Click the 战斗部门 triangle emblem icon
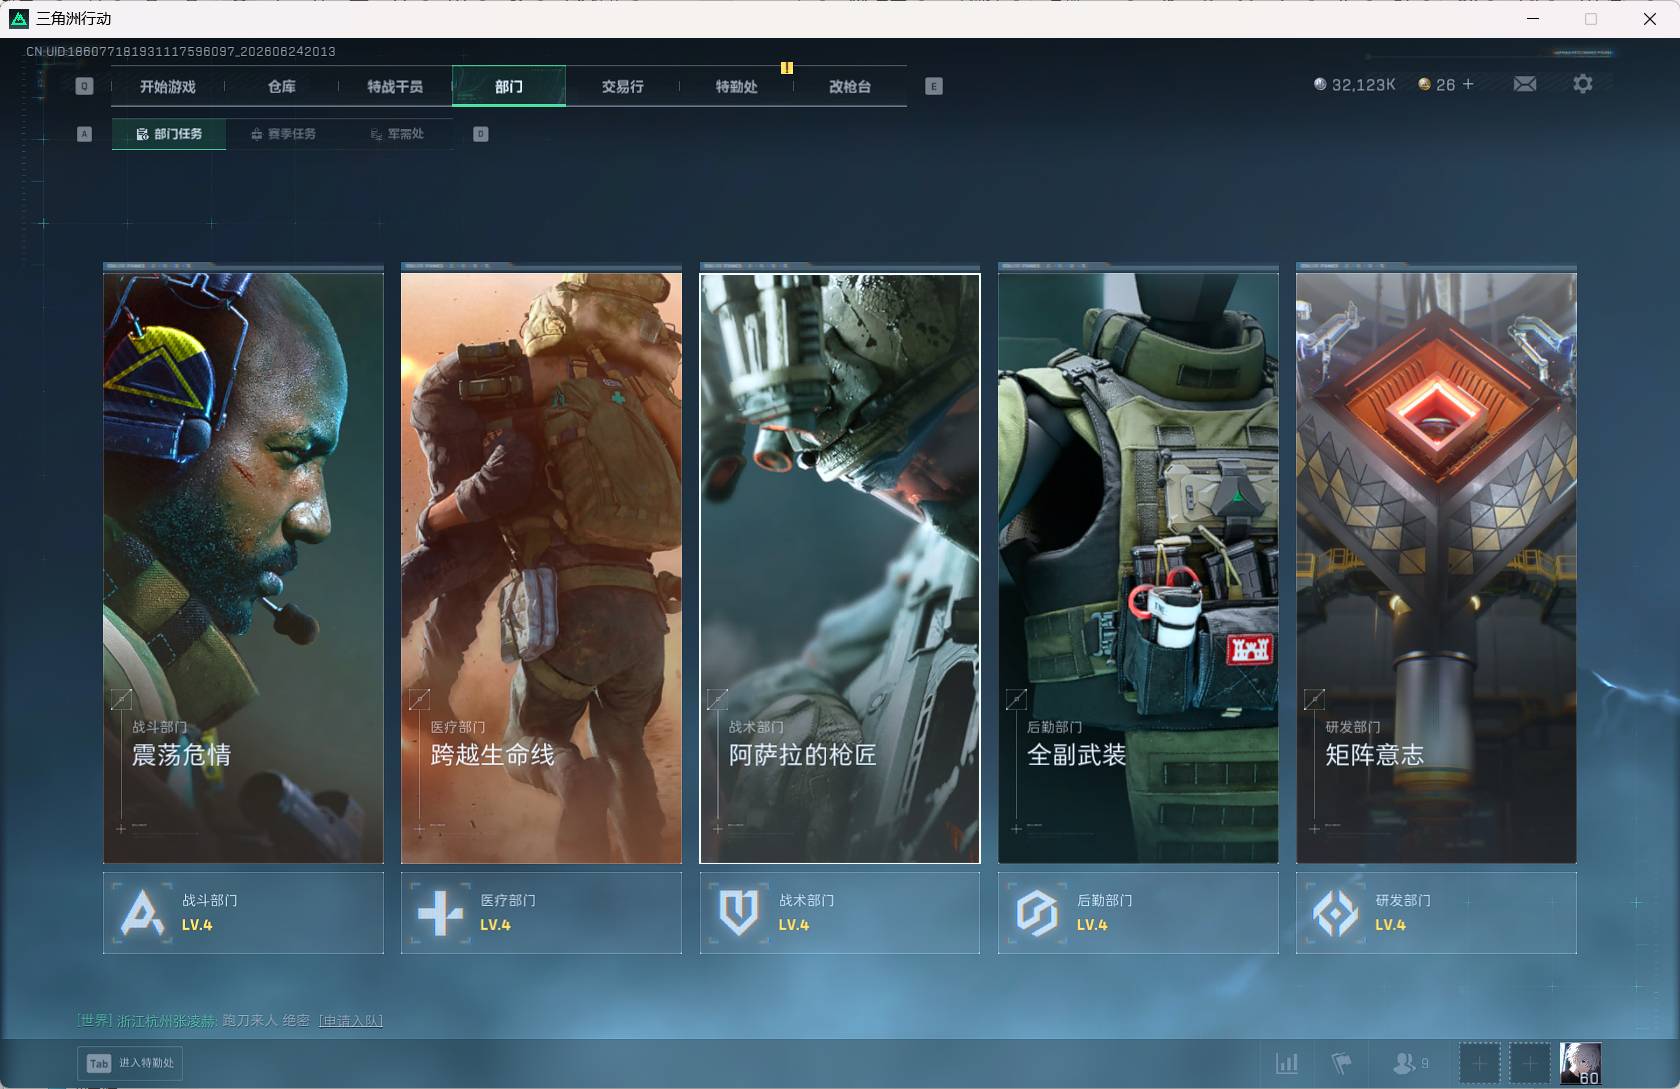The height and width of the screenshot is (1089, 1680). [x=141, y=912]
